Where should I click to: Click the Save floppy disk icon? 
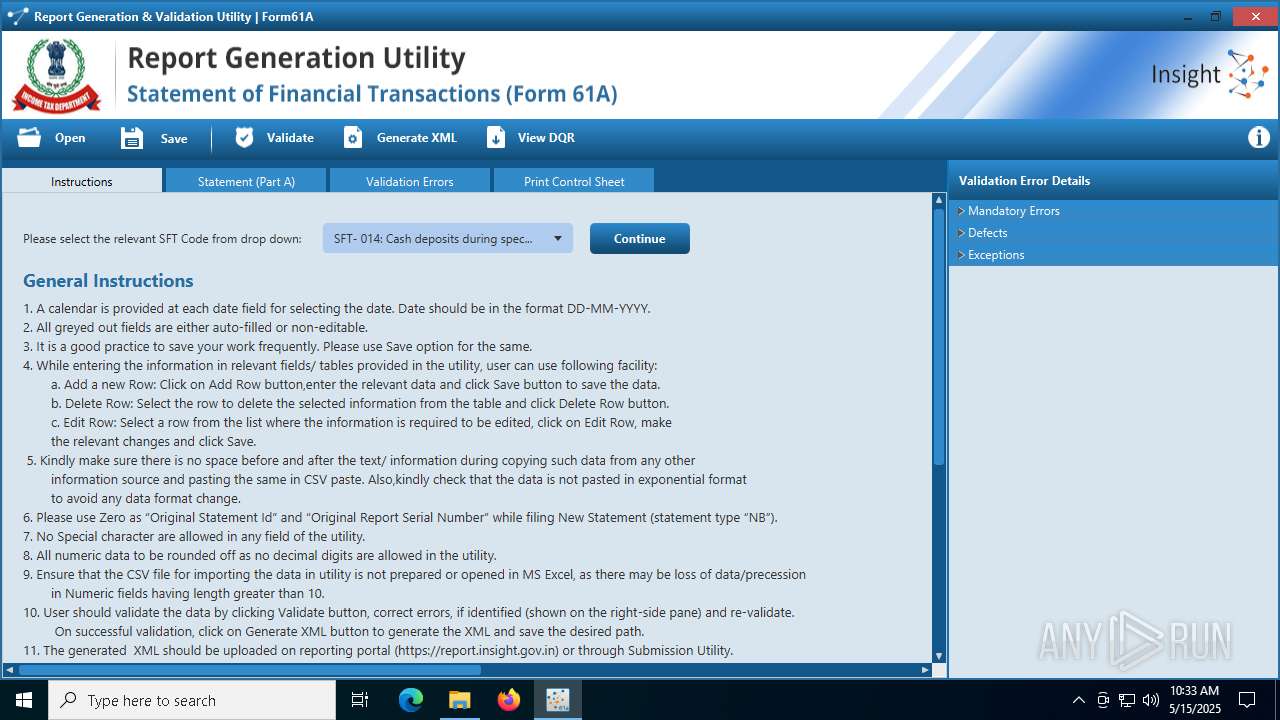(x=132, y=138)
